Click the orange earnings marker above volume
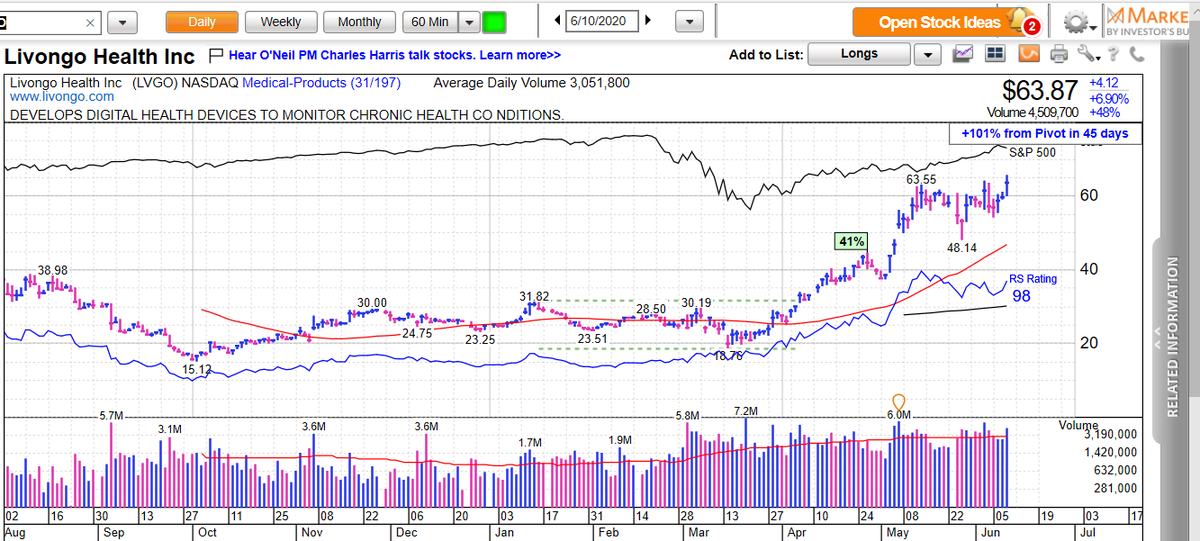Image resolution: width=1200 pixels, height=541 pixels. pos(898,402)
